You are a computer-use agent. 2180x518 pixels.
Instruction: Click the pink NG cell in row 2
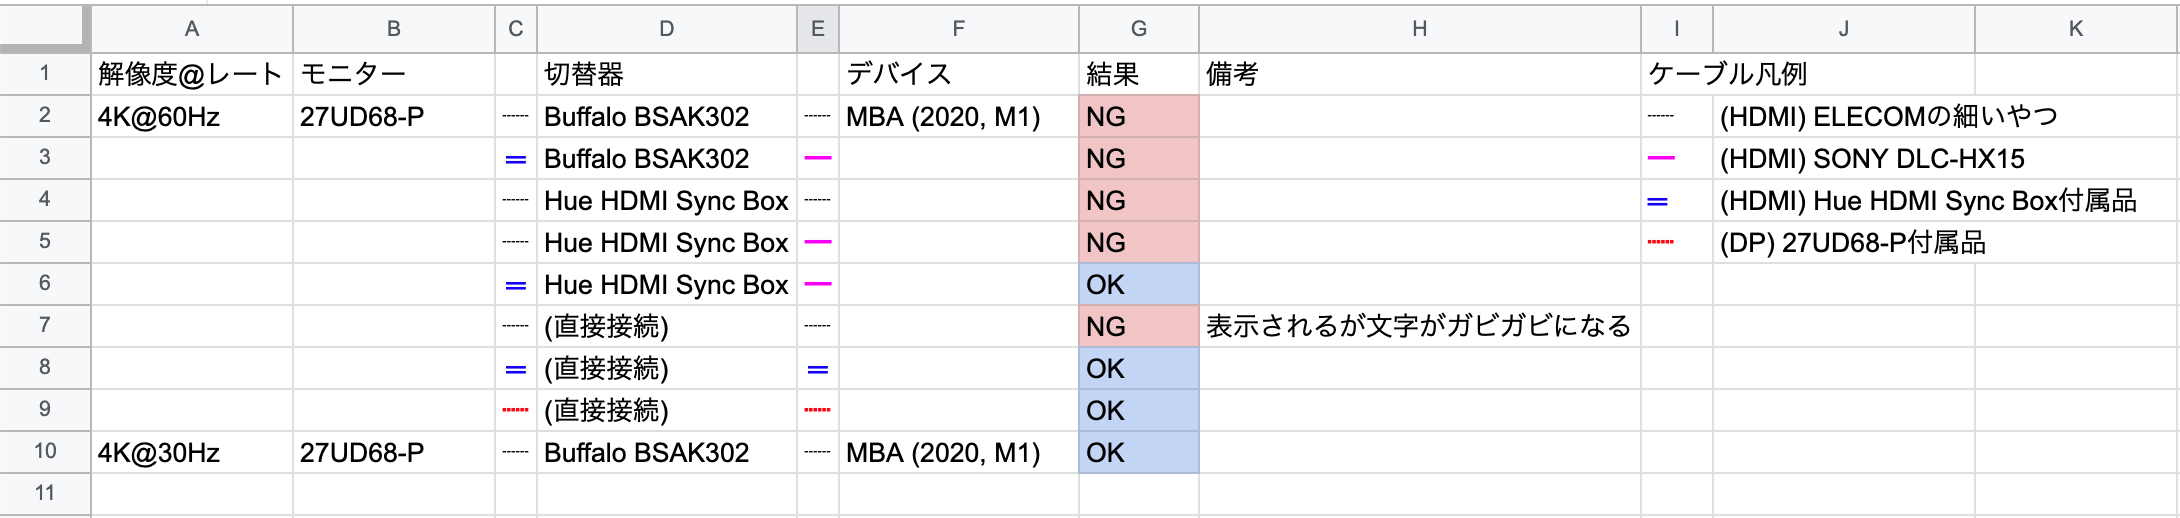point(1138,117)
